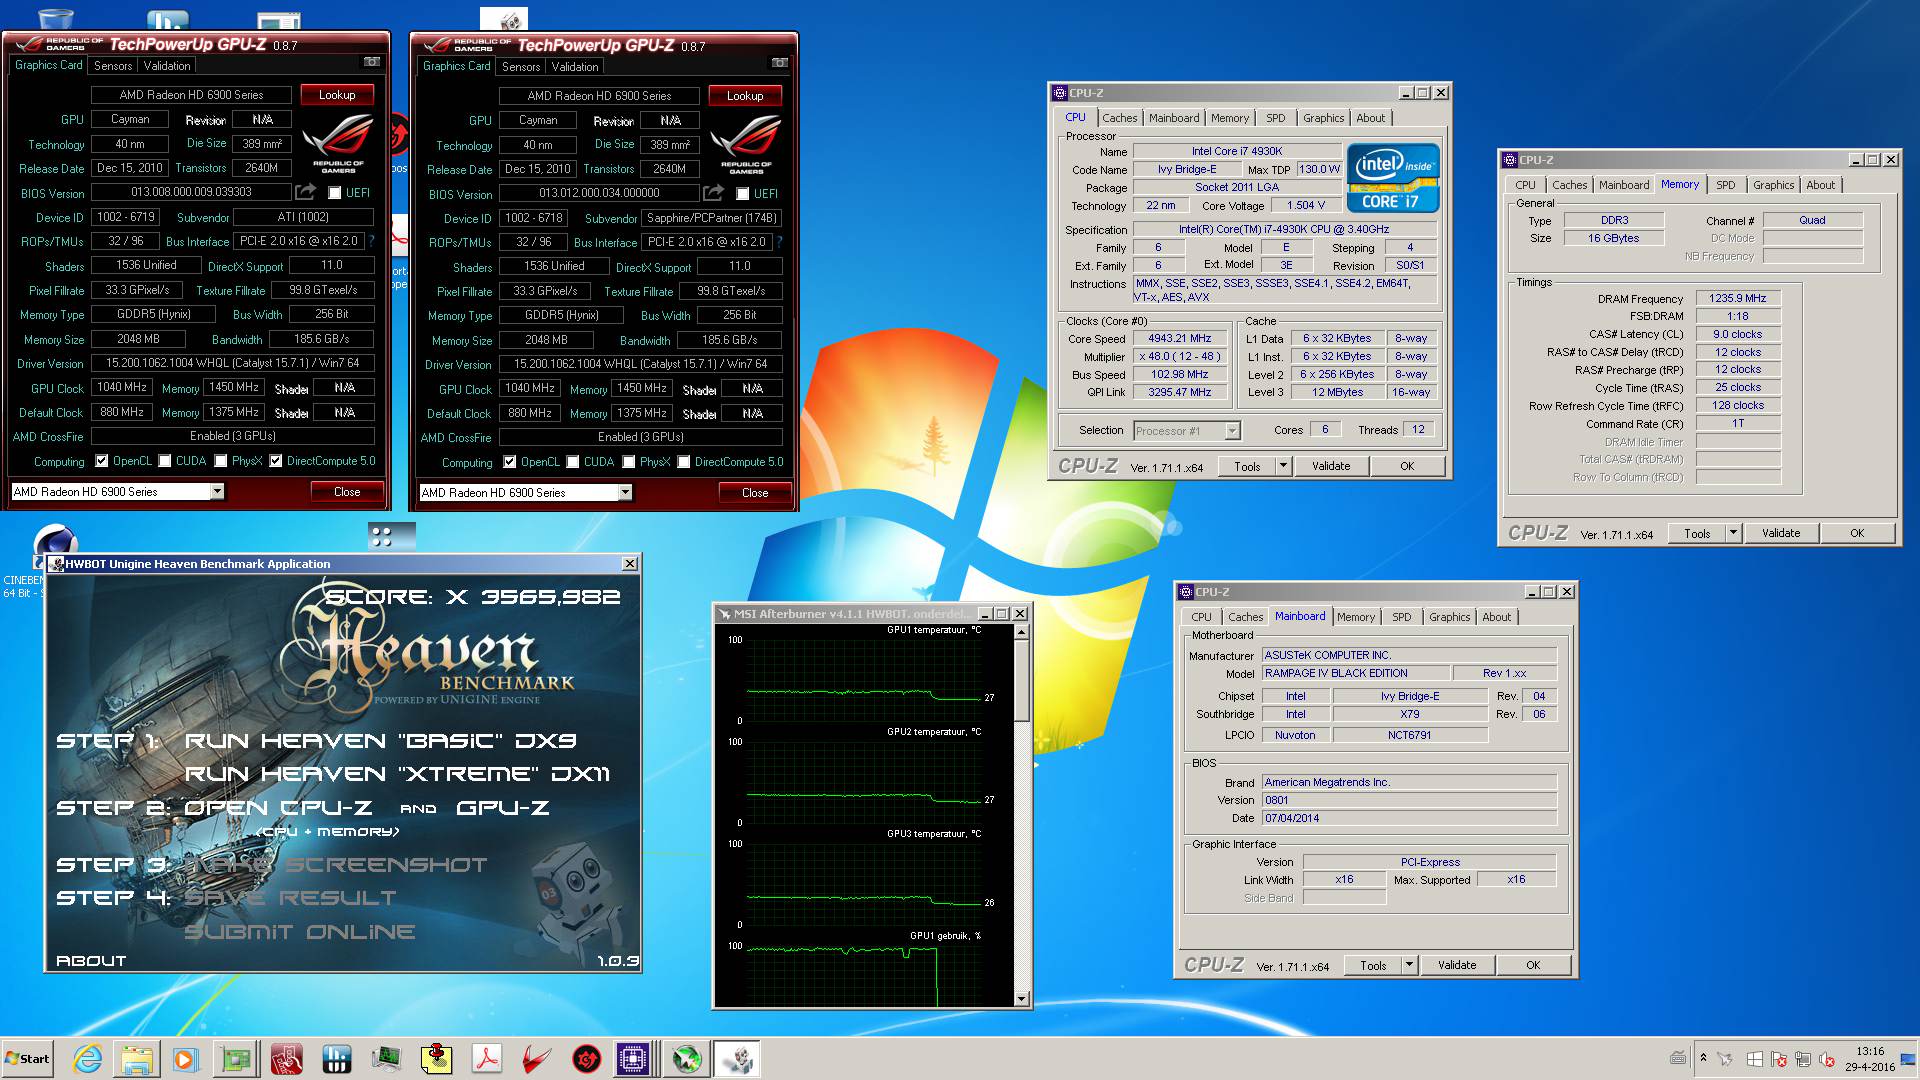The height and width of the screenshot is (1080, 1920).
Task: Click red ROG GPU-Z icon on taskbar
Action: point(286,1059)
